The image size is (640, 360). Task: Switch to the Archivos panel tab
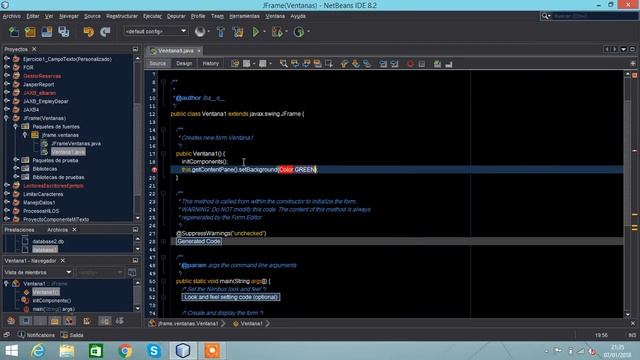(x=58, y=230)
